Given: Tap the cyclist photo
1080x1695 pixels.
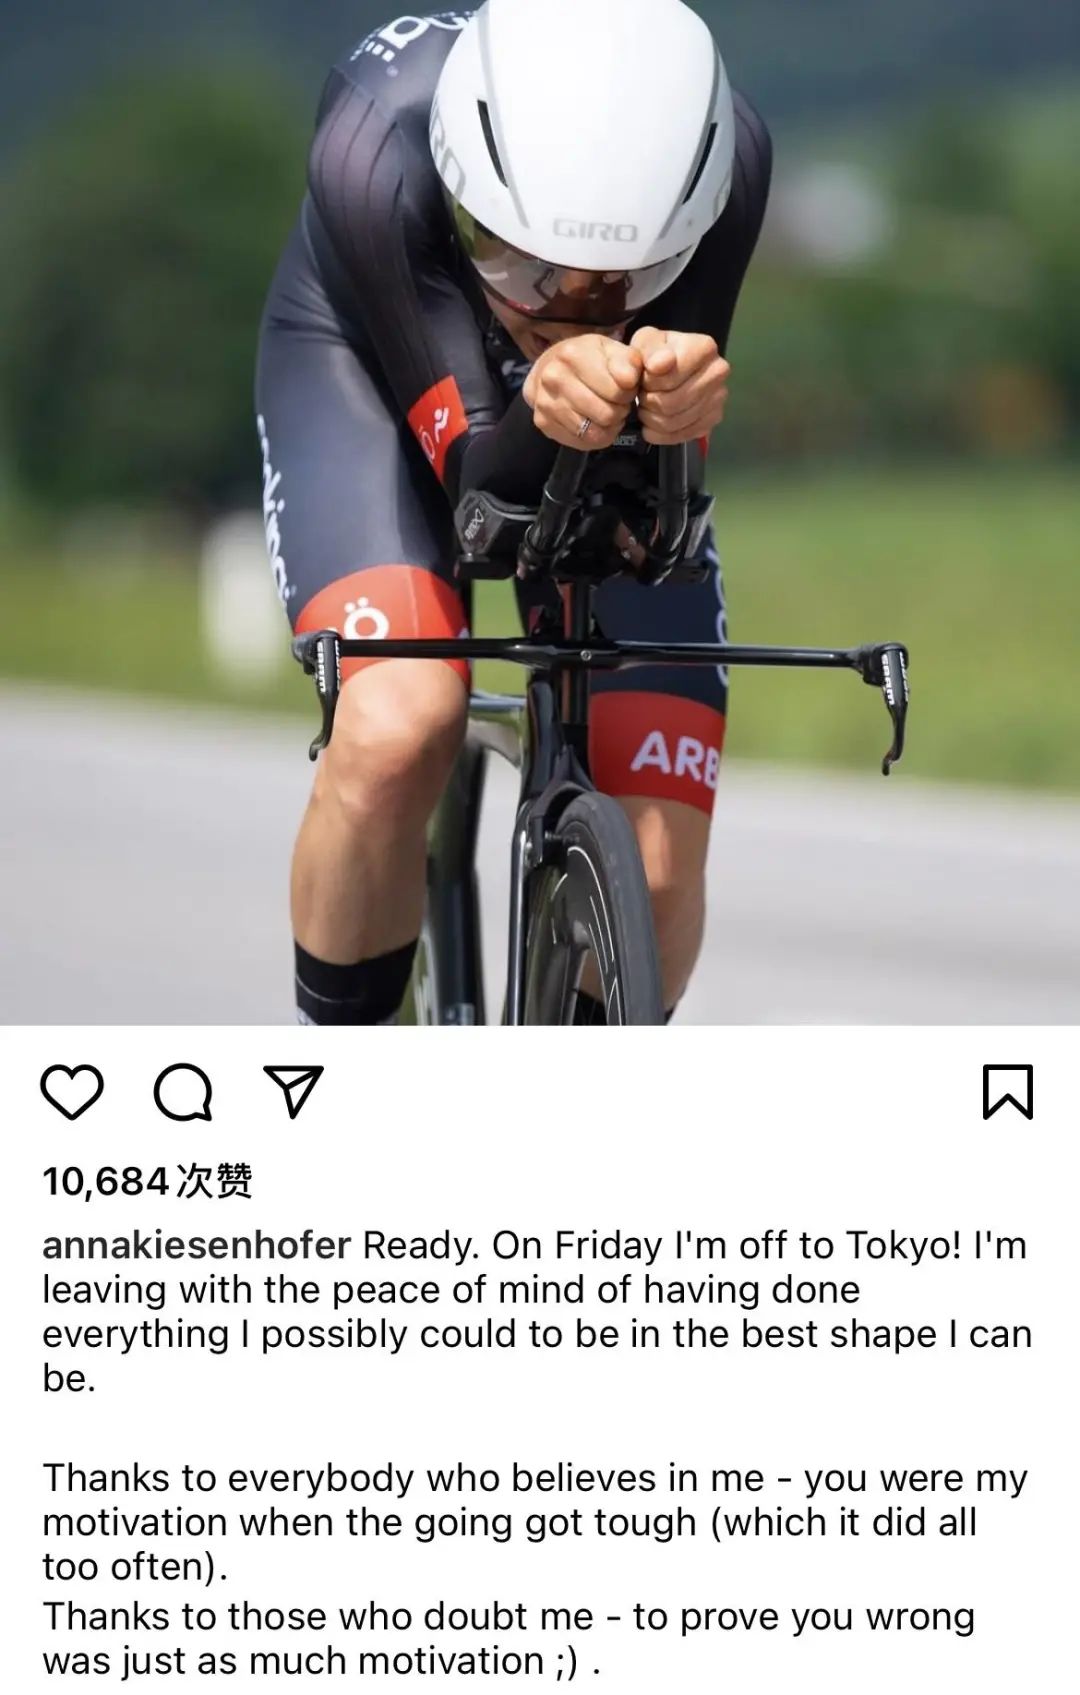Looking at the screenshot, I should tap(540, 512).
